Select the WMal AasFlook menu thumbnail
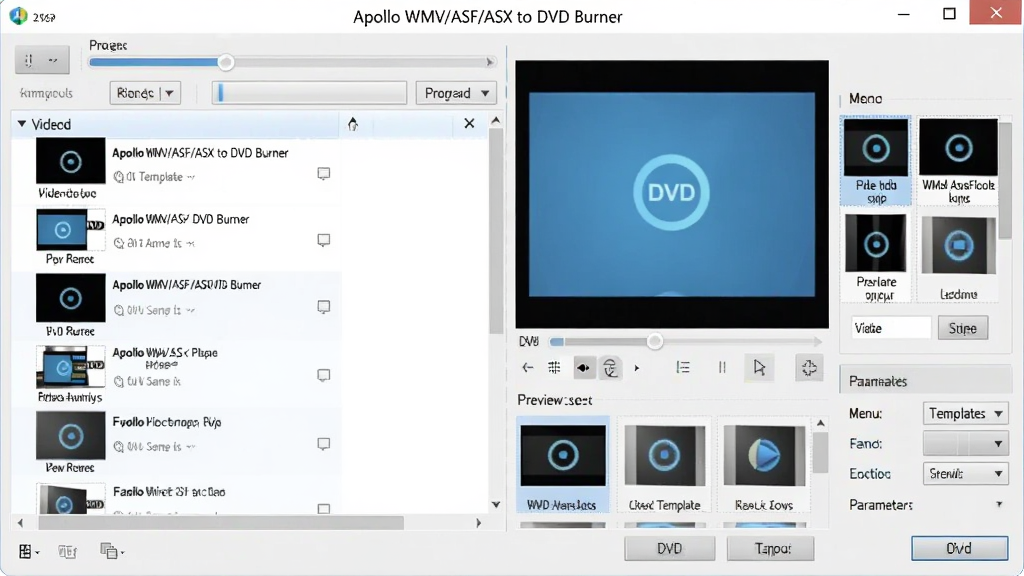The width and height of the screenshot is (1024, 576). [958, 161]
